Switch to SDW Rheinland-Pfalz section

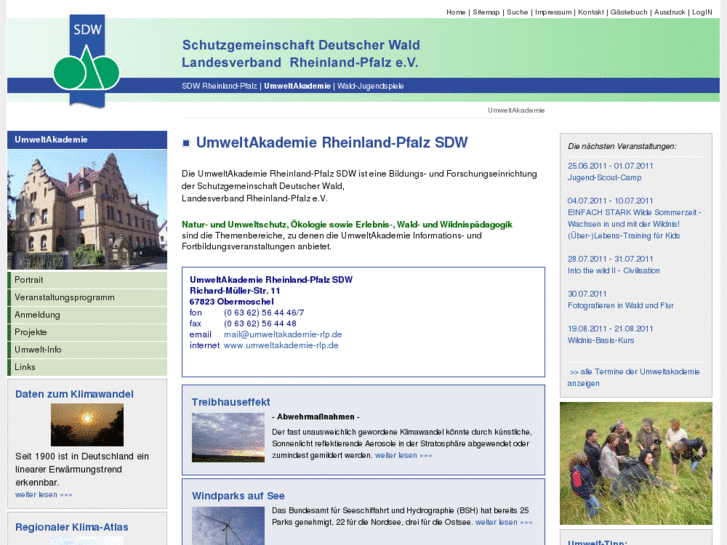pos(219,86)
